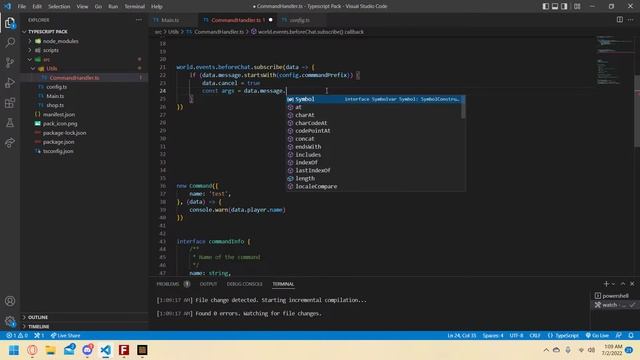
Task: Toggle primary side bar layout icon
Action: (x=546, y=6)
